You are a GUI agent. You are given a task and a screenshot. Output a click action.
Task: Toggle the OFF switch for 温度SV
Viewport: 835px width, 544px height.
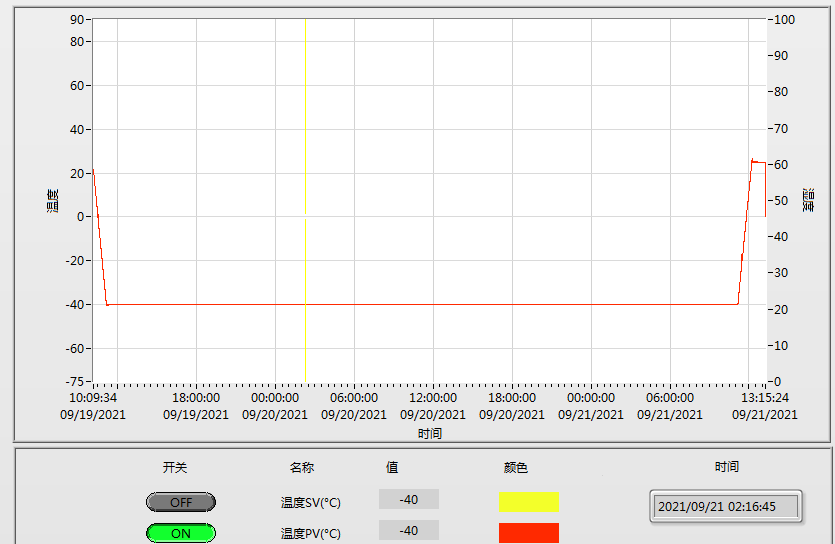(181, 502)
